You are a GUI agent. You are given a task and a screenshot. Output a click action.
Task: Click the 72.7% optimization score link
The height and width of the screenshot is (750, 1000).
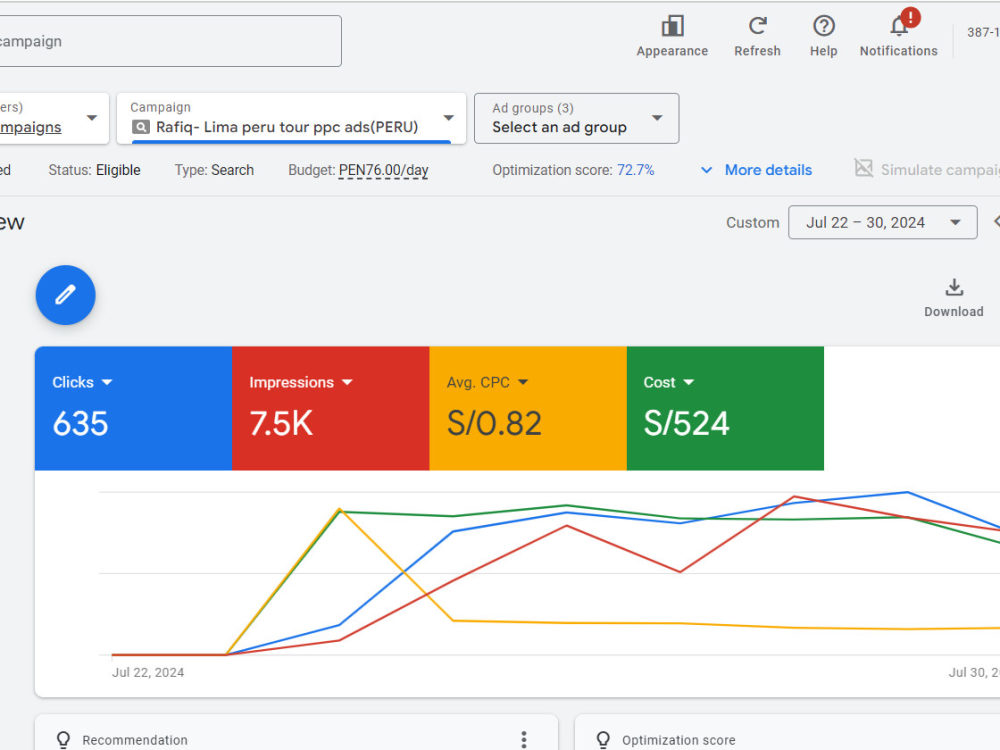click(635, 170)
